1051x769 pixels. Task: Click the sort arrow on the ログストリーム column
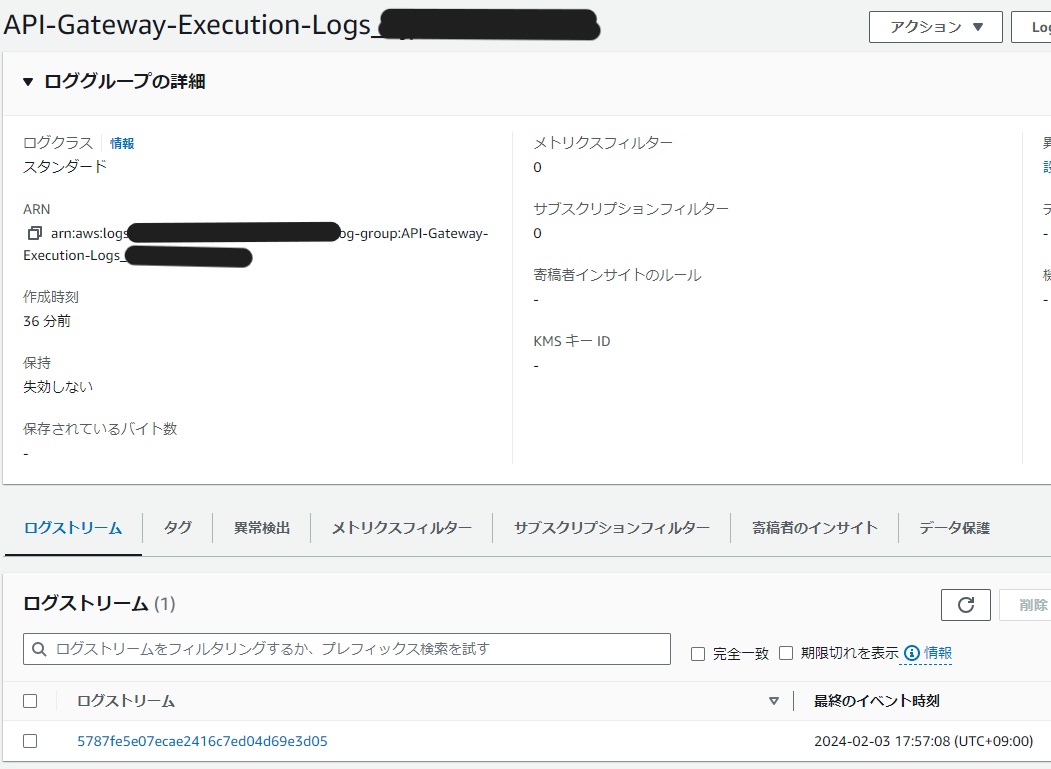774,701
